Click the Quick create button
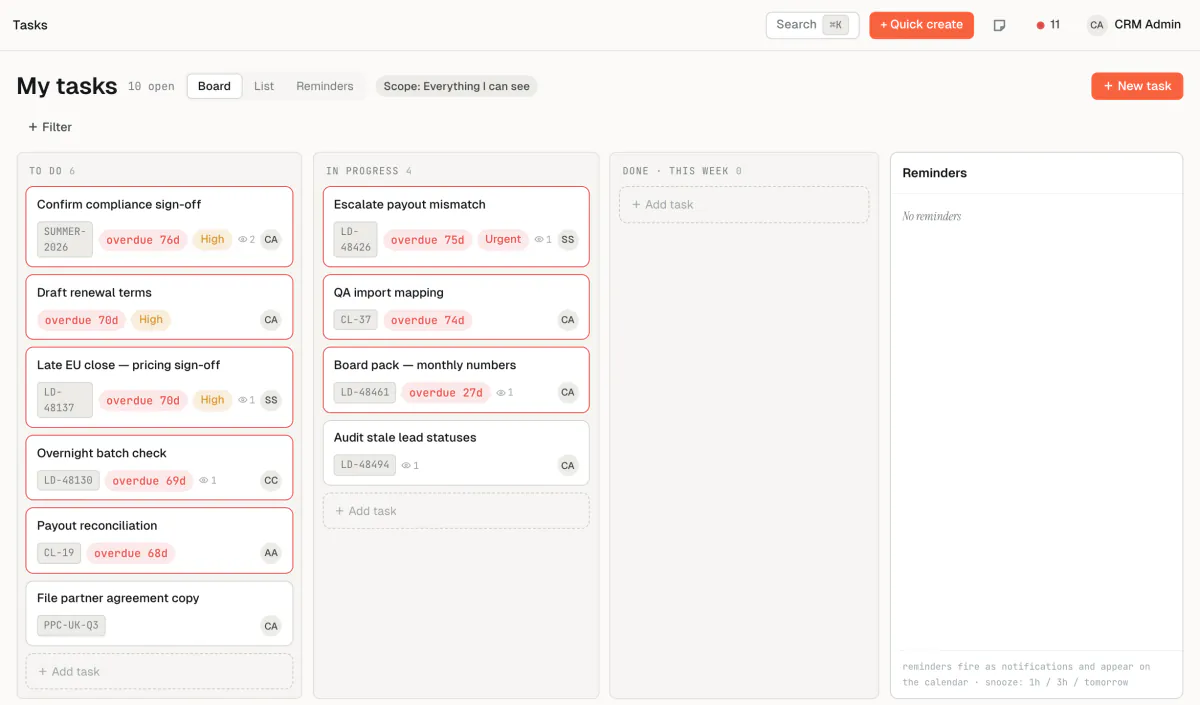 tap(921, 25)
